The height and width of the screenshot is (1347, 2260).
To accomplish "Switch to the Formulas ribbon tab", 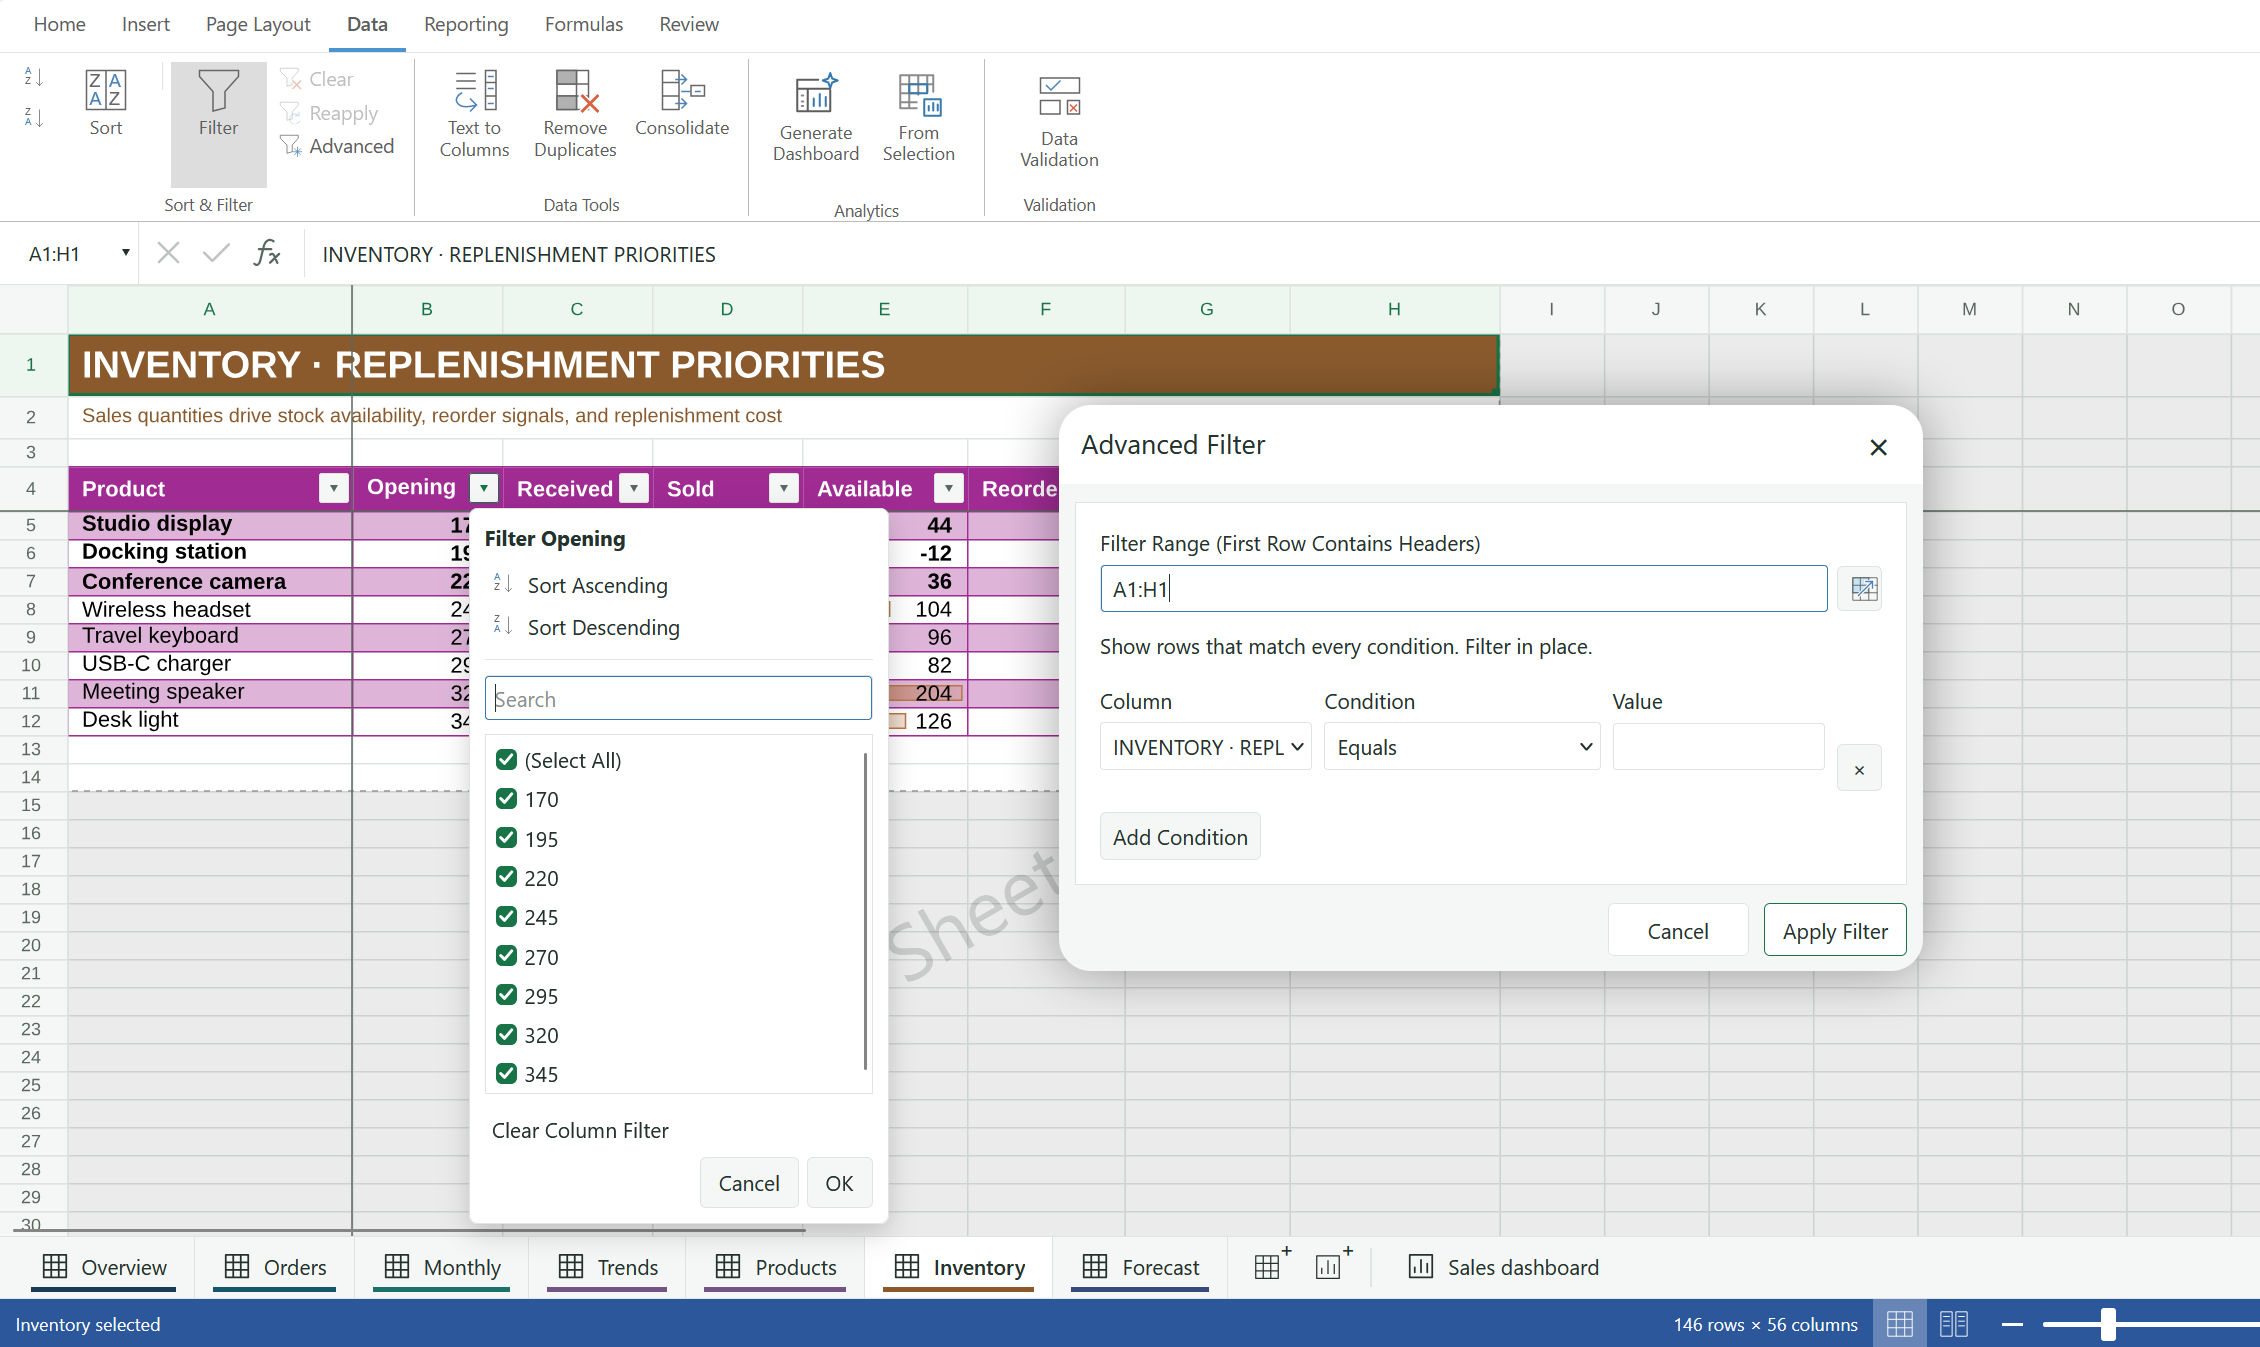I will 584,24.
